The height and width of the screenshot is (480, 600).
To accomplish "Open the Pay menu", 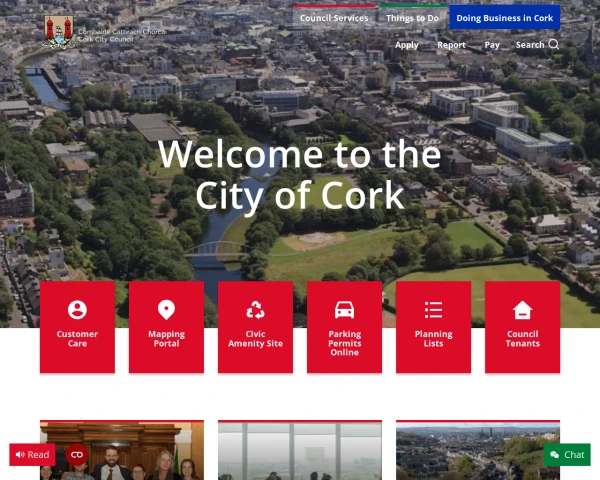I will 492,45.
